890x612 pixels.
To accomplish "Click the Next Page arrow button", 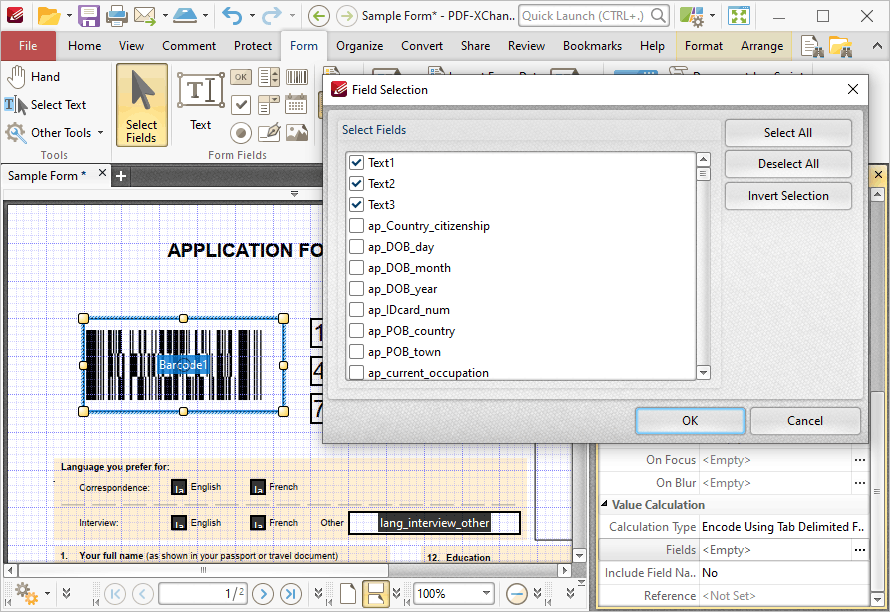I will tap(263, 594).
